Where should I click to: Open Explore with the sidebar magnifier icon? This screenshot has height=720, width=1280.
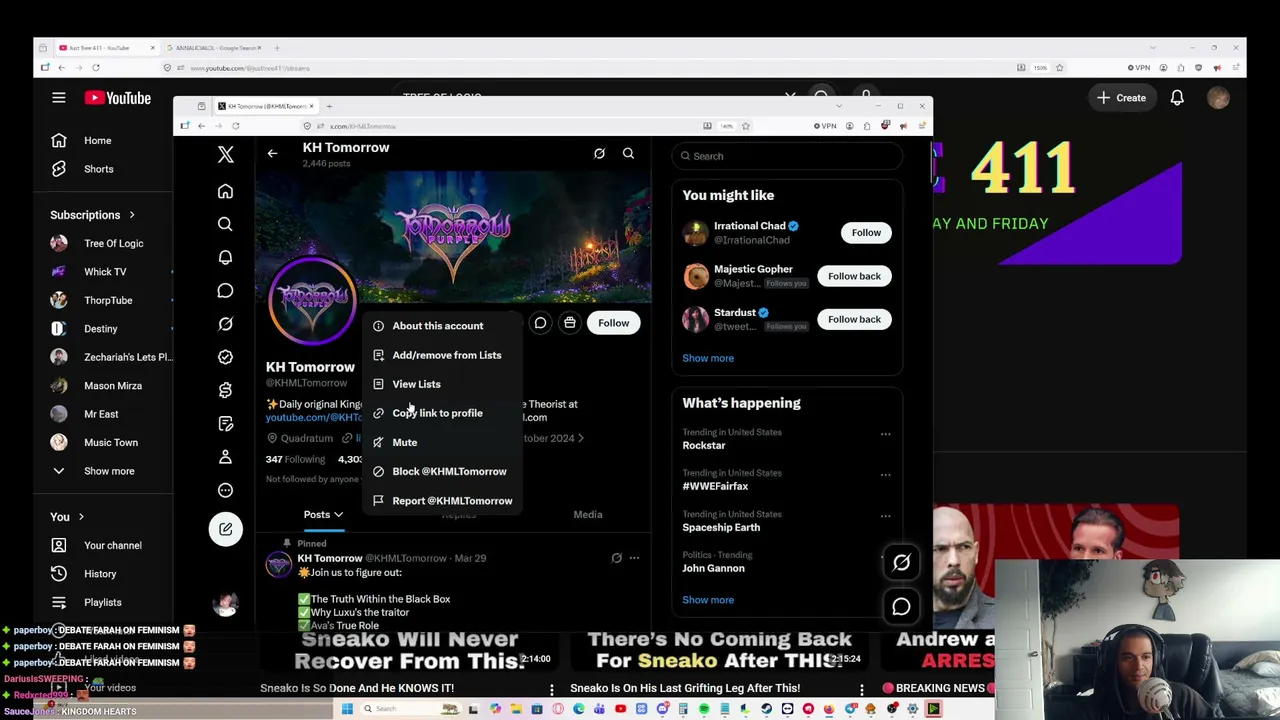click(225, 224)
